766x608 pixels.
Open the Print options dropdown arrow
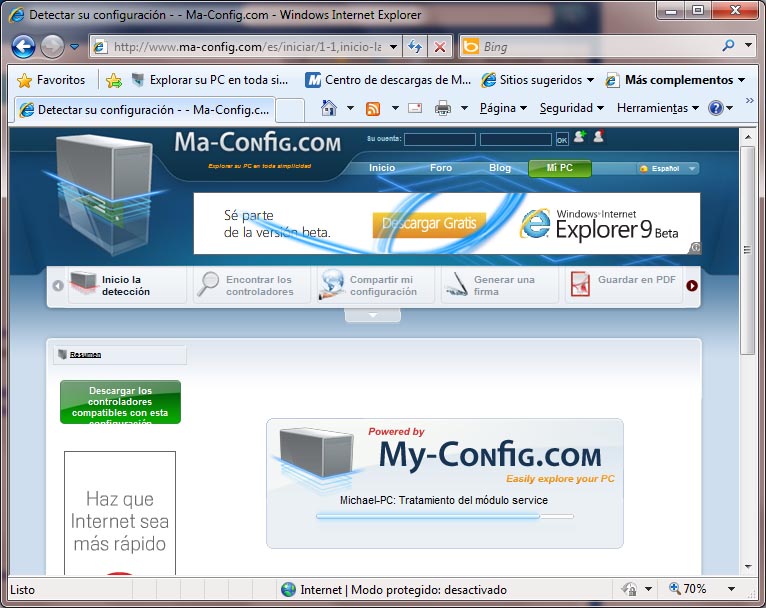(x=464, y=108)
